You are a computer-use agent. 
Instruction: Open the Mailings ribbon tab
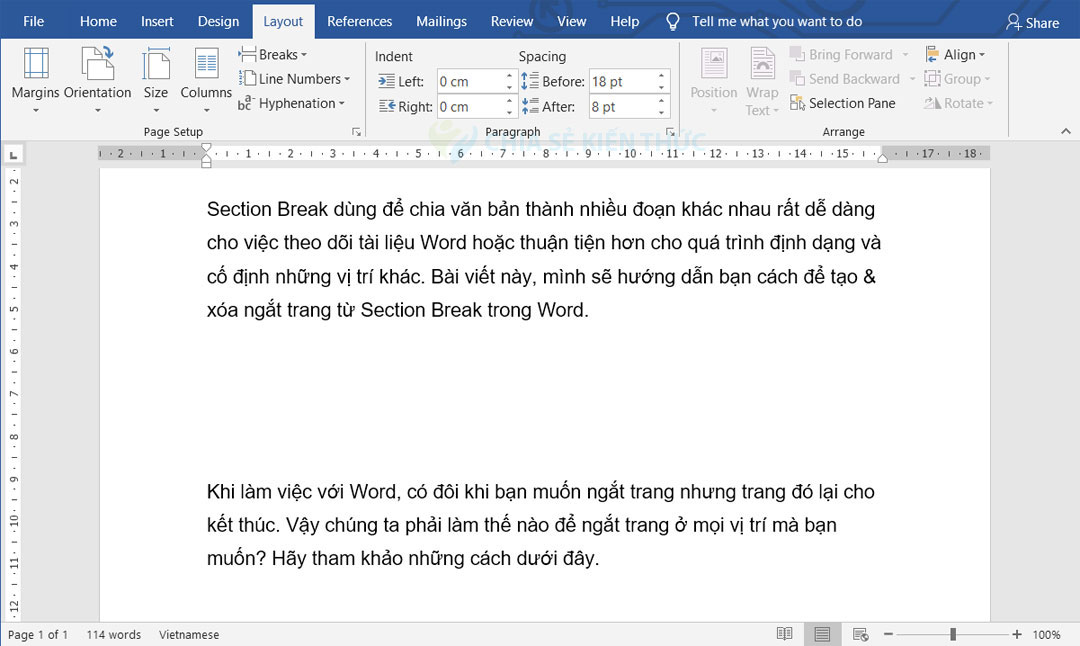[441, 20]
